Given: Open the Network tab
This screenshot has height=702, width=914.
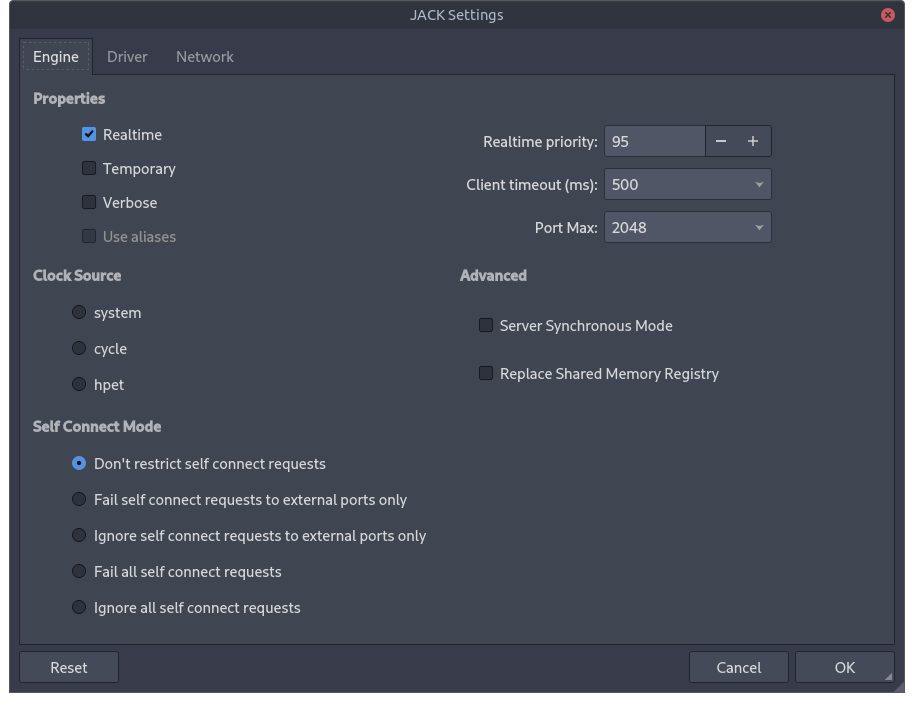Looking at the screenshot, I should [205, 57].
